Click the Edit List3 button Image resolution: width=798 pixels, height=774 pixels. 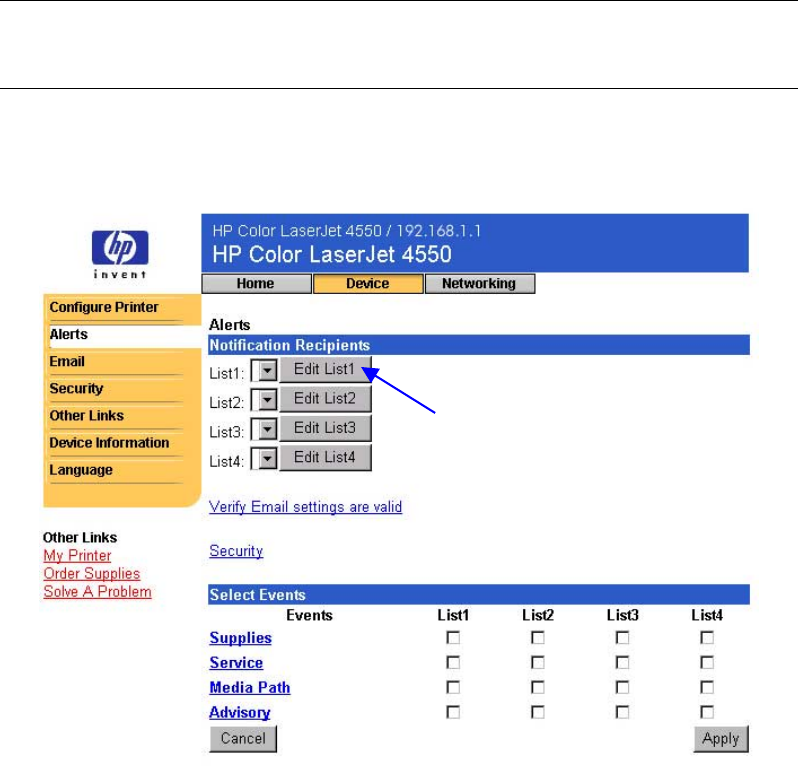tap(325, 428)
